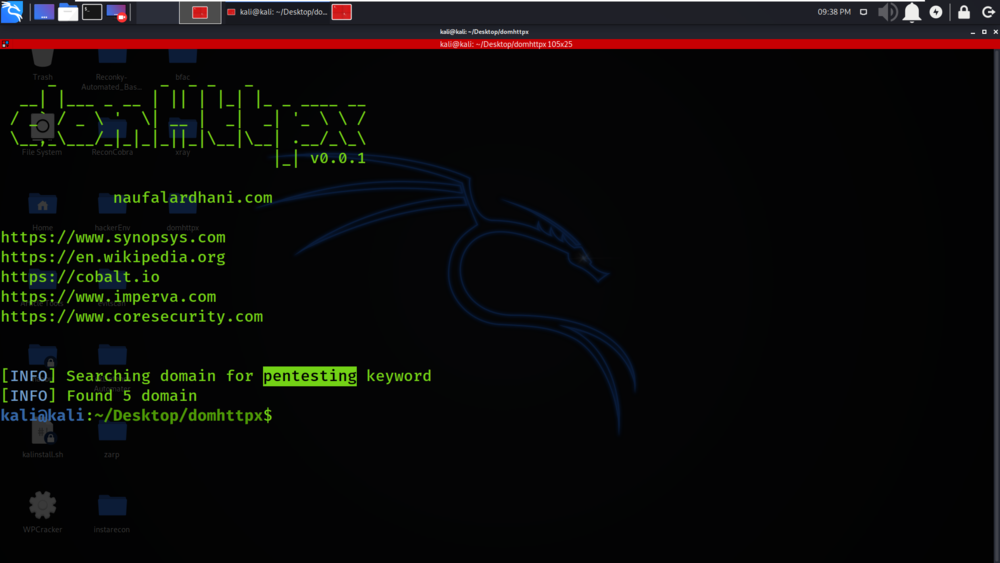1000x563 pixels.
Task: Open the power manager lightning icon
Action: pyautogui.click(x=936, y=12)
